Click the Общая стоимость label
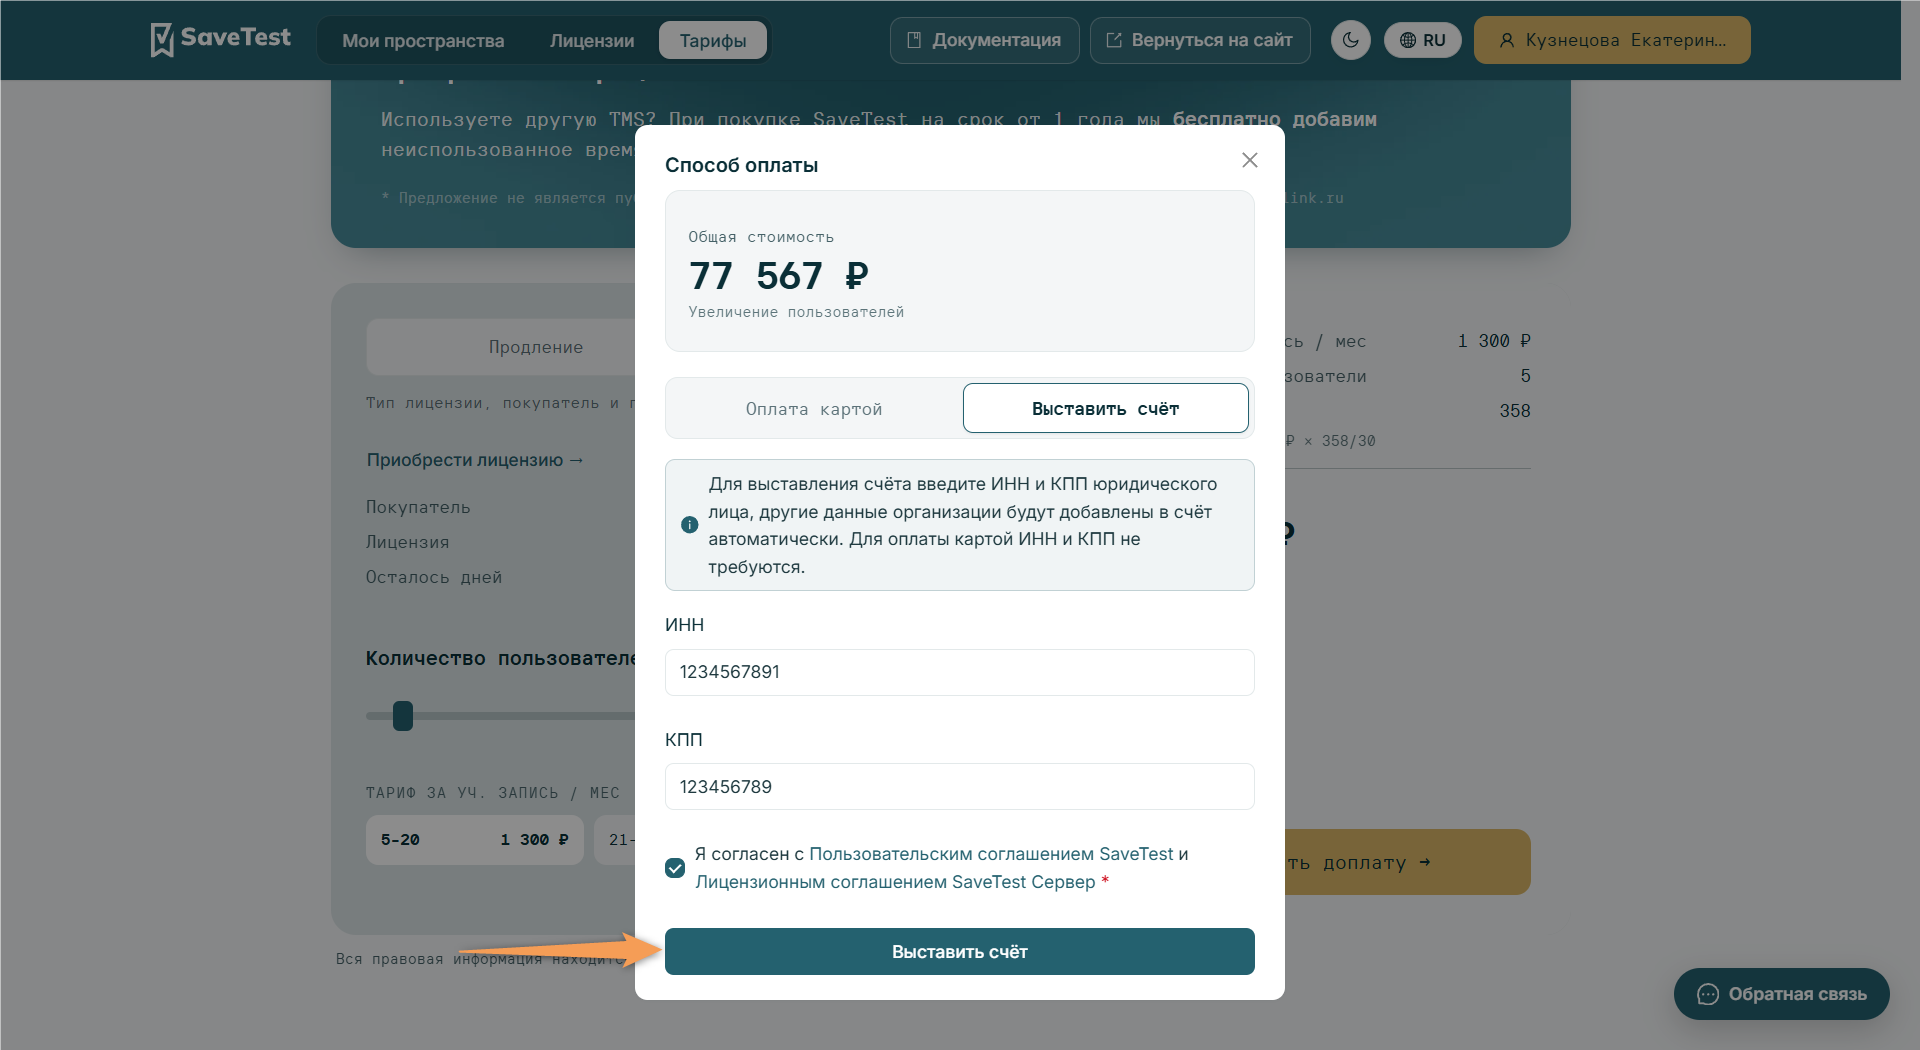Screen dimensions: 1920x1050 (761, 237)
